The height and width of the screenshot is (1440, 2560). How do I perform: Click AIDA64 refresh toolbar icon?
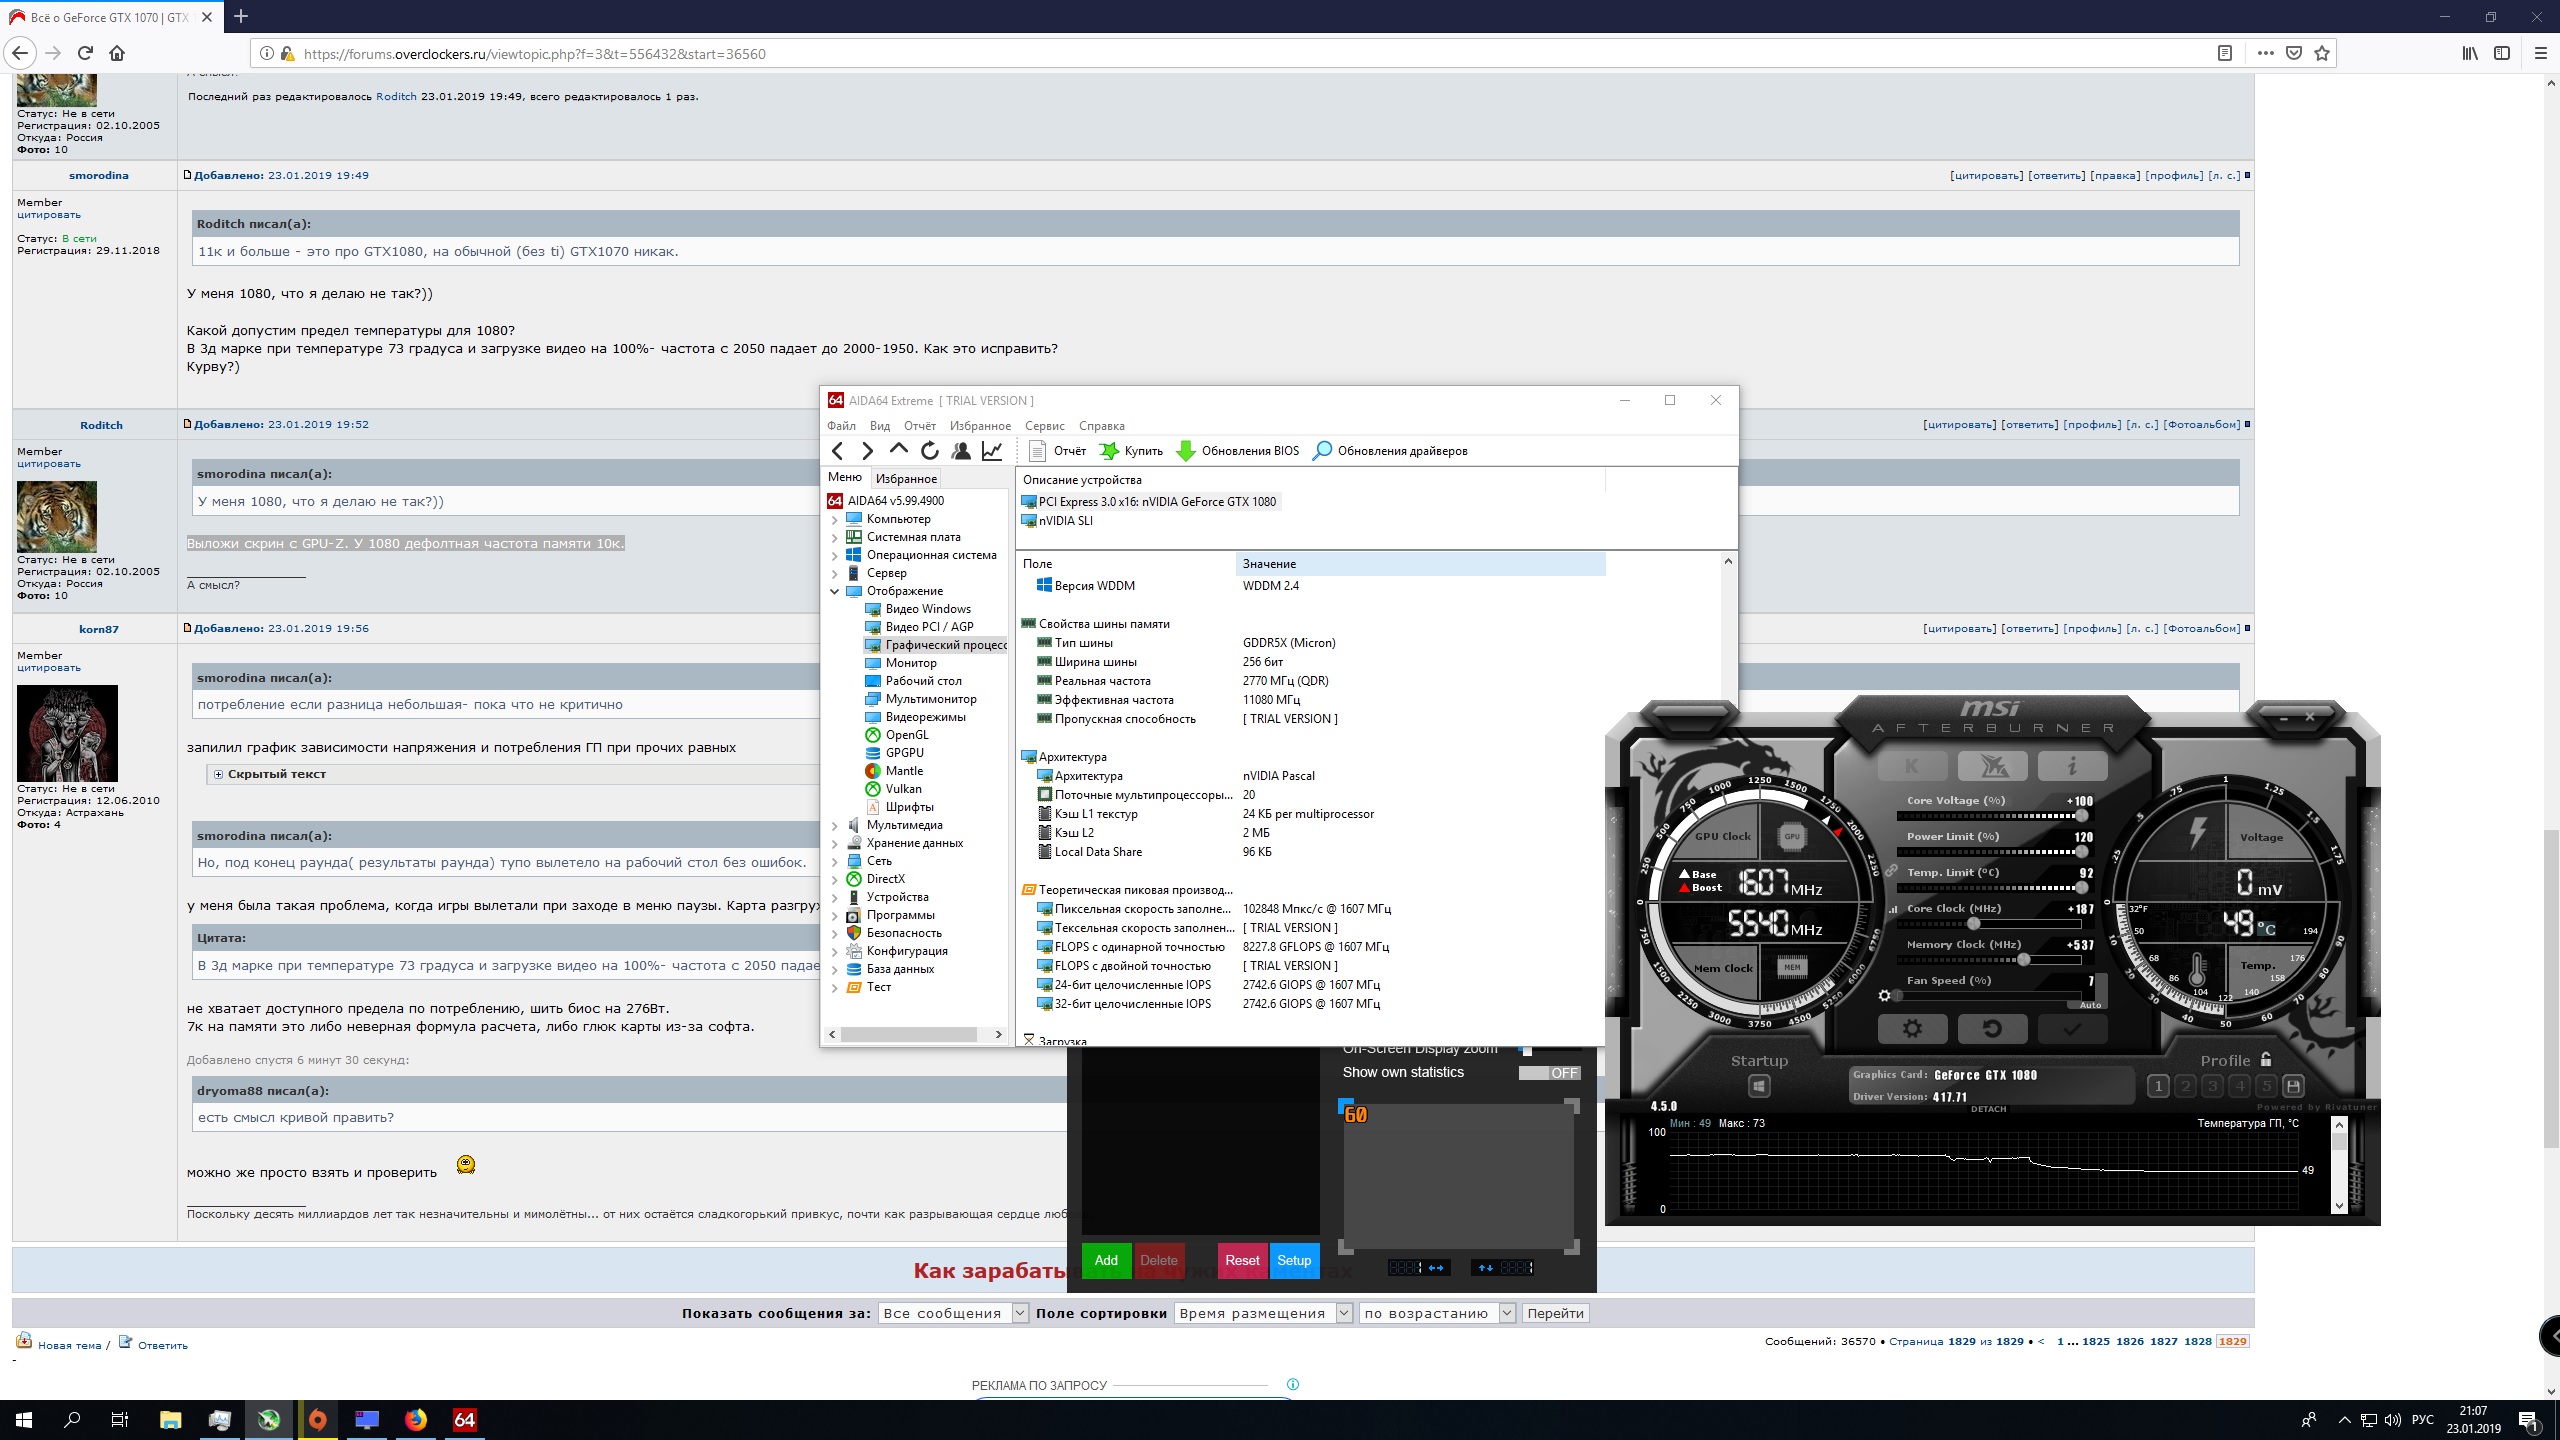(x=930, y=451)
